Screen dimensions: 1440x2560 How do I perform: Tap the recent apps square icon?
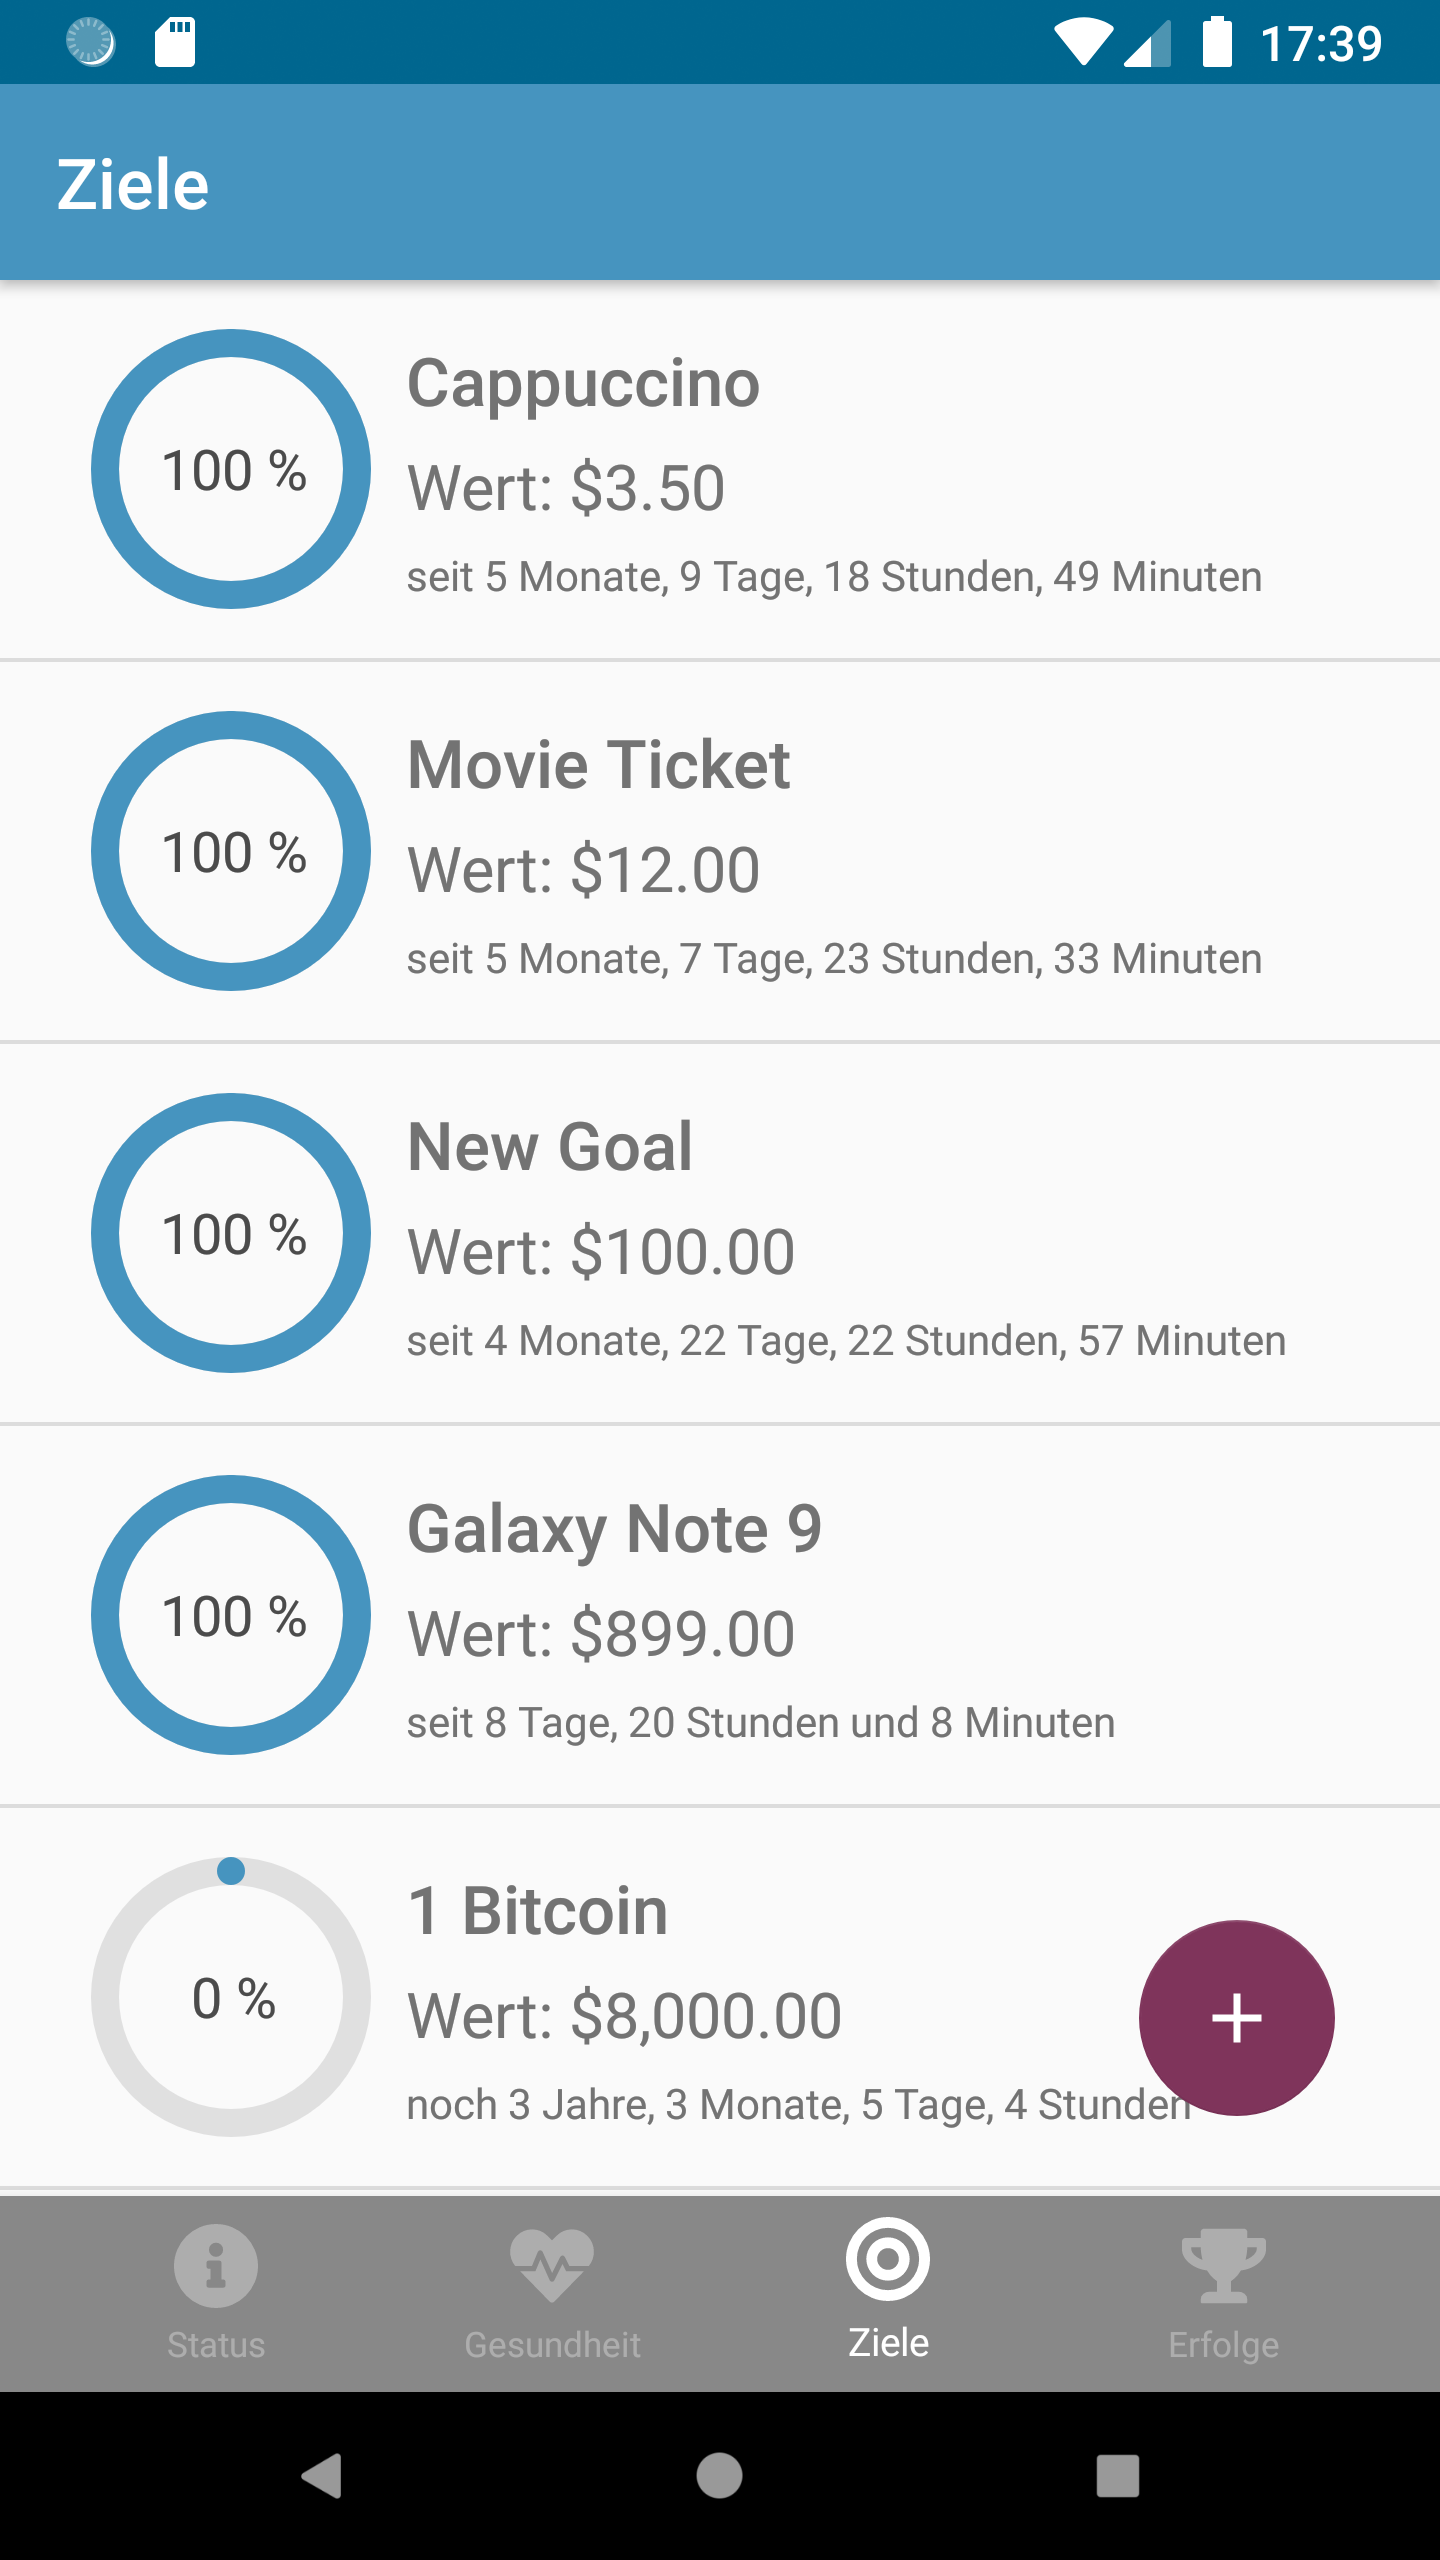pyautogui.click(x=1117, y=2476)
